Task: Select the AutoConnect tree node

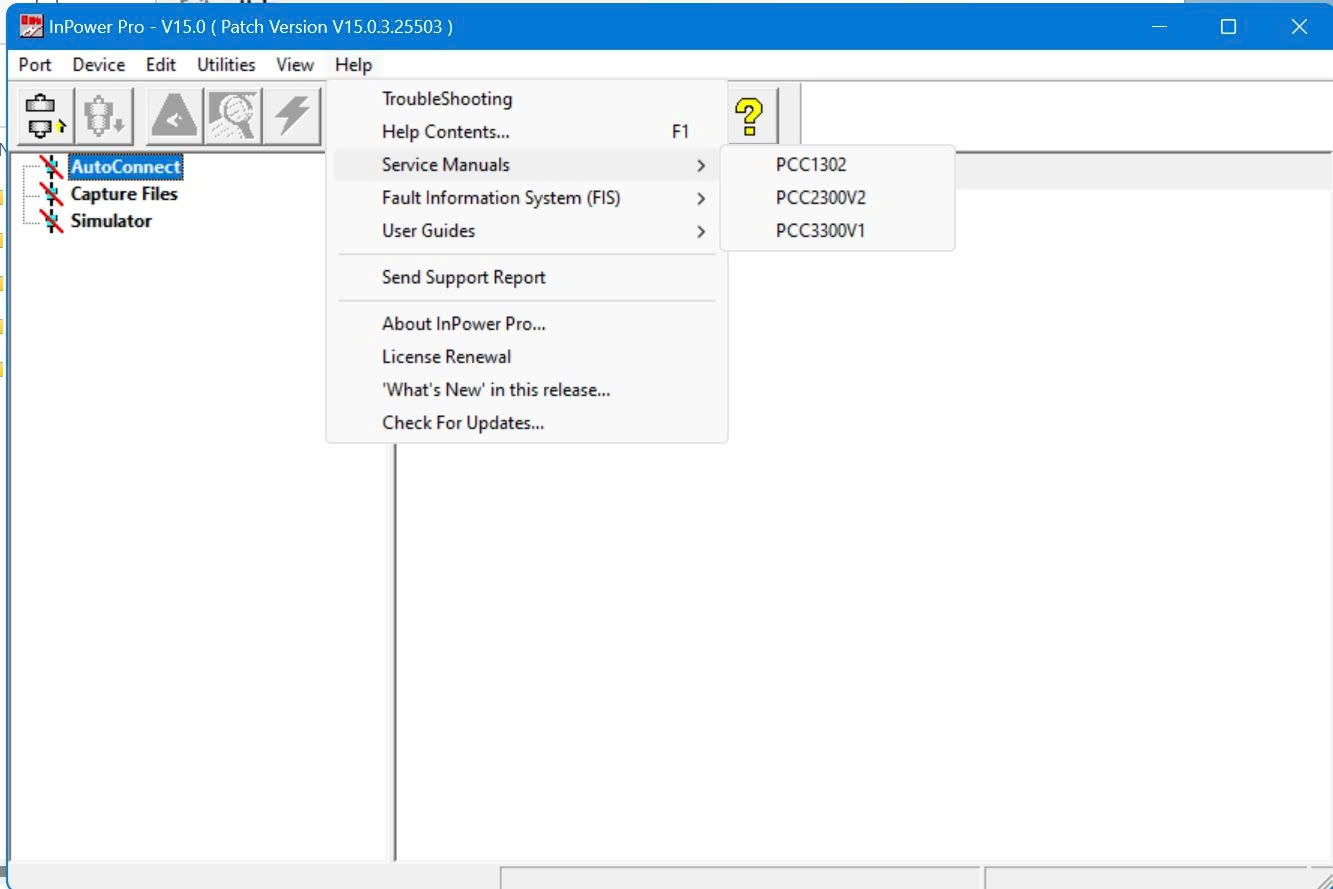Action: 126,168
